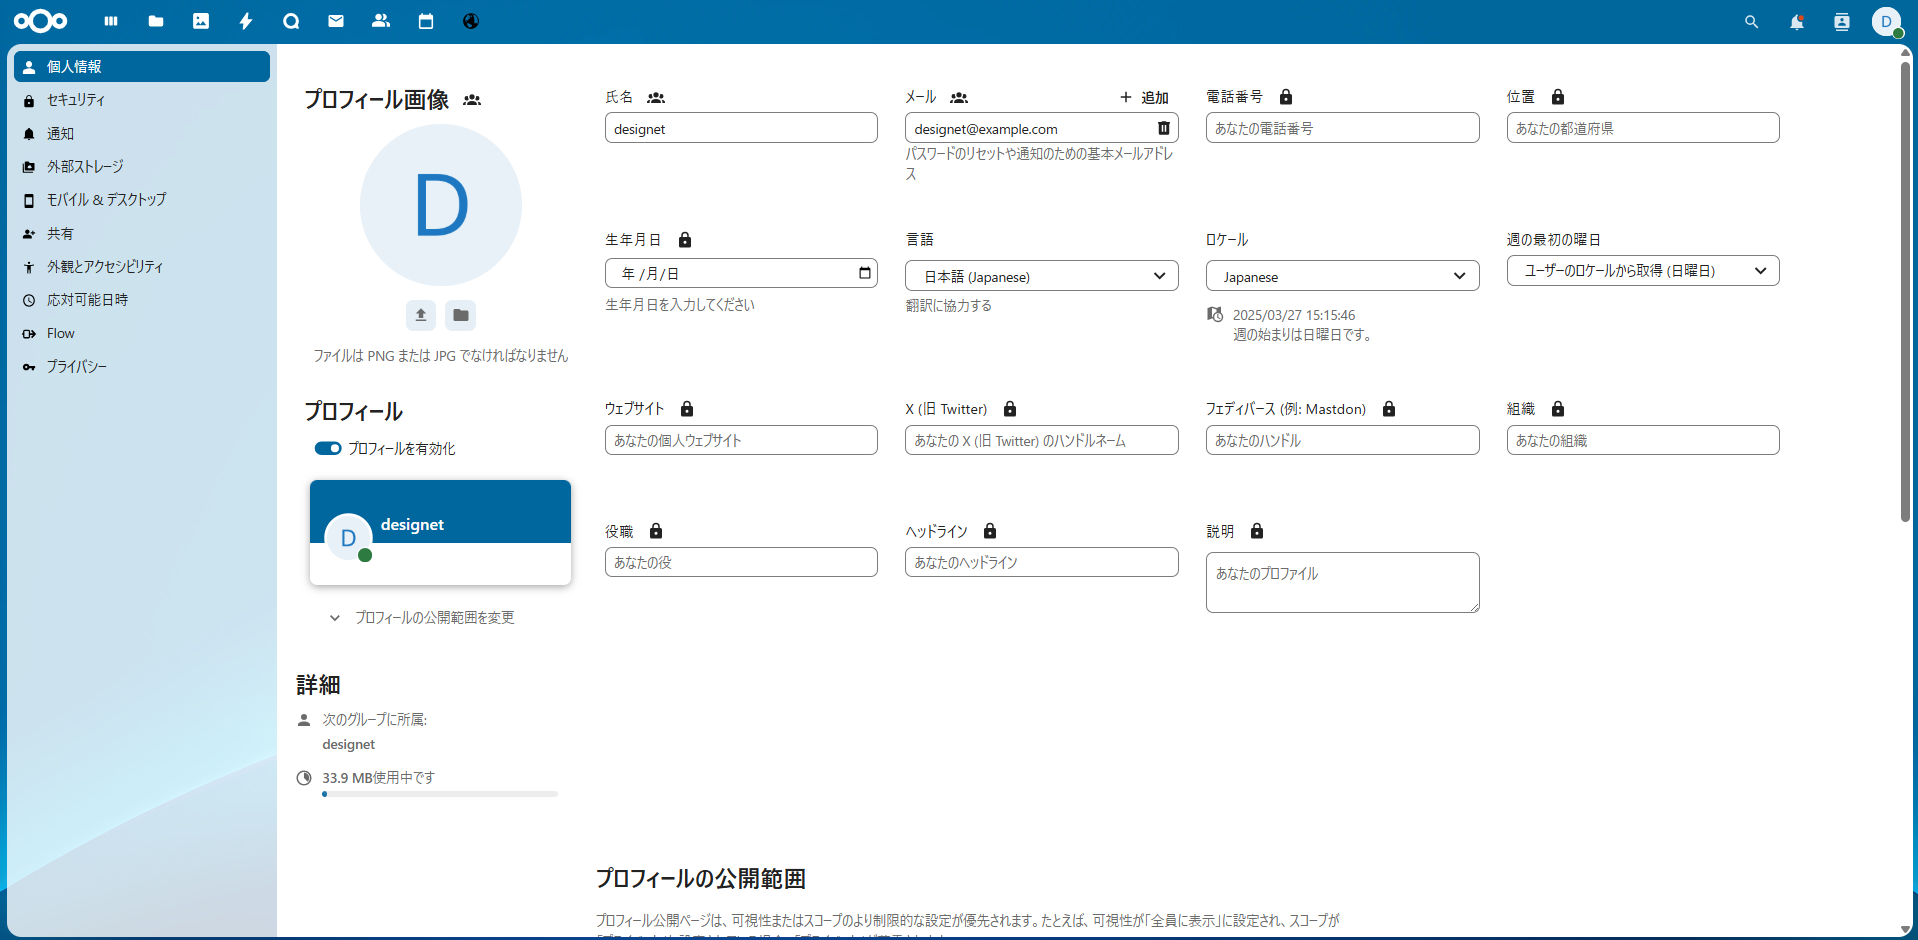
Task: Toggle the プロフィールを有効化 switch
Action: coord(328,449)
